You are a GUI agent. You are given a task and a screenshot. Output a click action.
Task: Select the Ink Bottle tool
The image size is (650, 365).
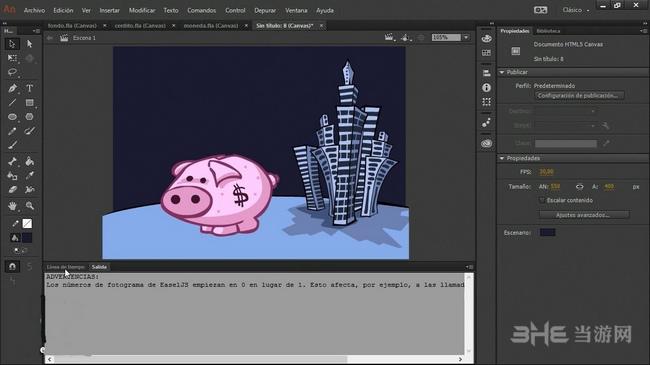[12, 176]
